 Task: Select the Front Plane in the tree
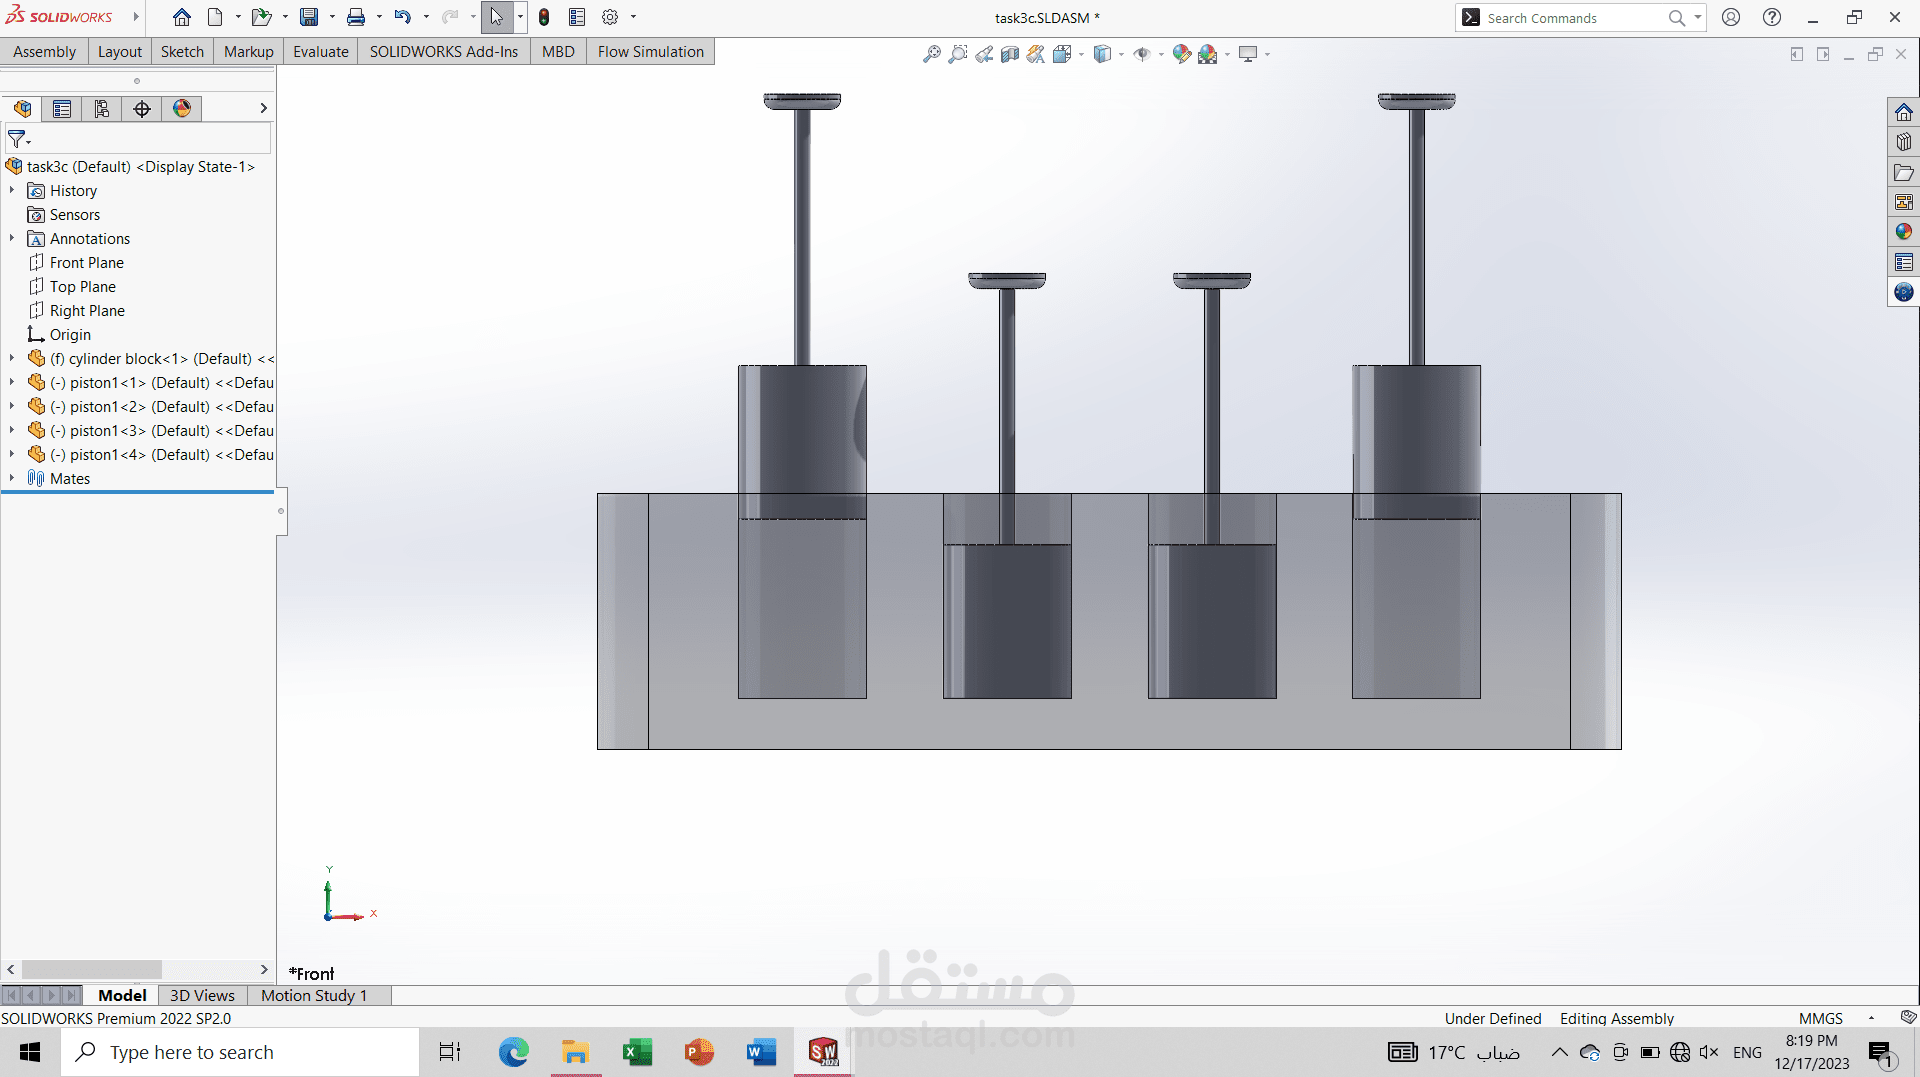pos(87,262)
